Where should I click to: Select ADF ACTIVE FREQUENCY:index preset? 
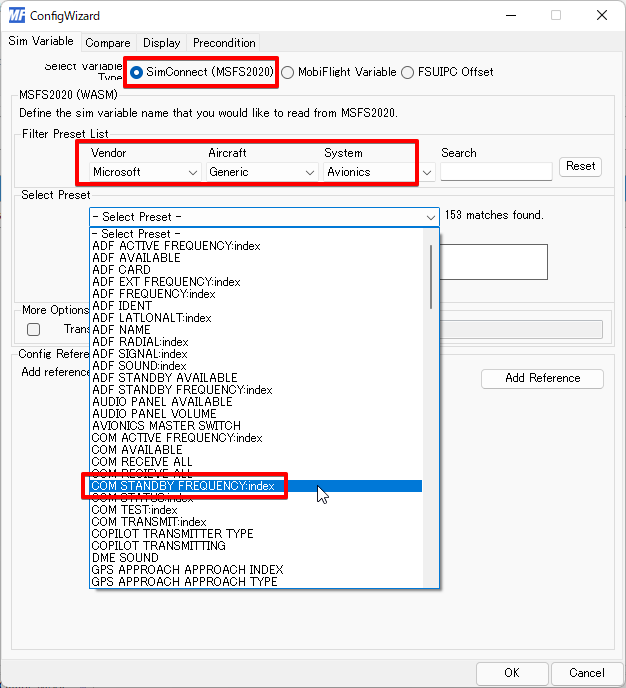(256, 246)
